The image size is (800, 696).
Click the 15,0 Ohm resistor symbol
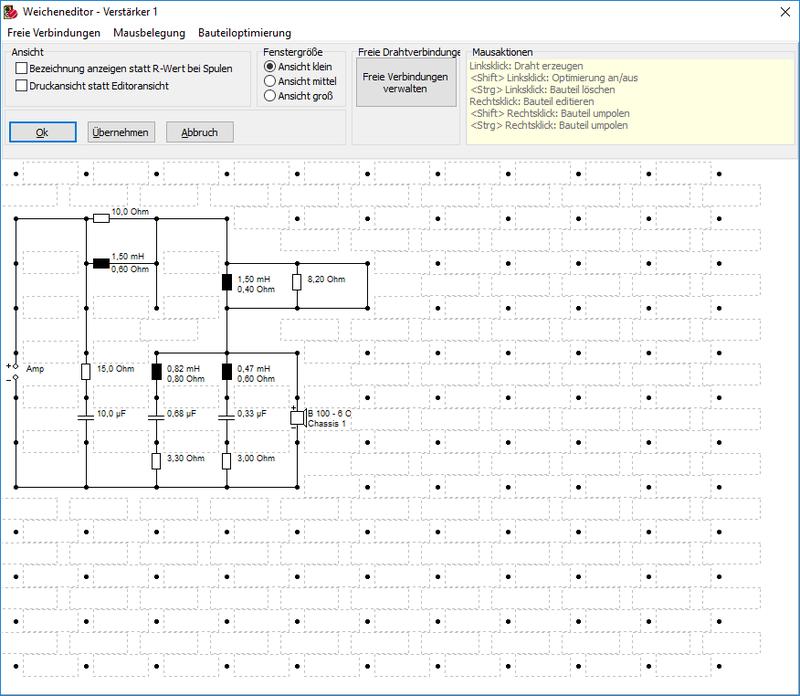pyautogui.click(x=86, y=372)
